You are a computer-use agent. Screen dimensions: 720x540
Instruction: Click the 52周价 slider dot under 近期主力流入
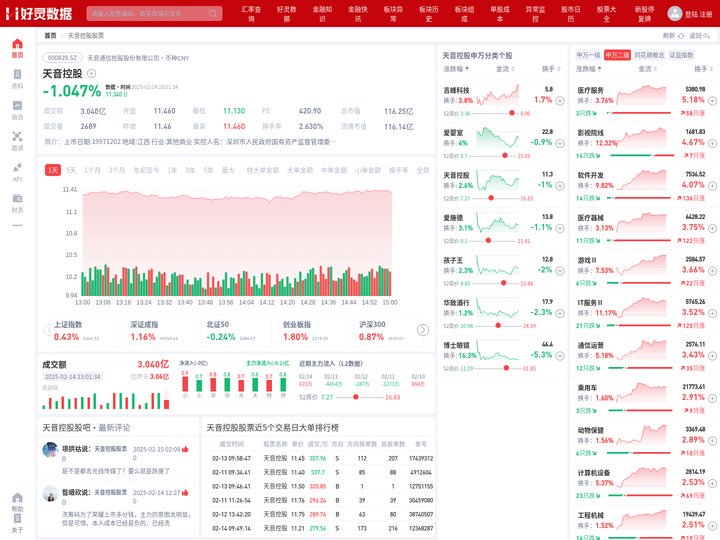355,397
